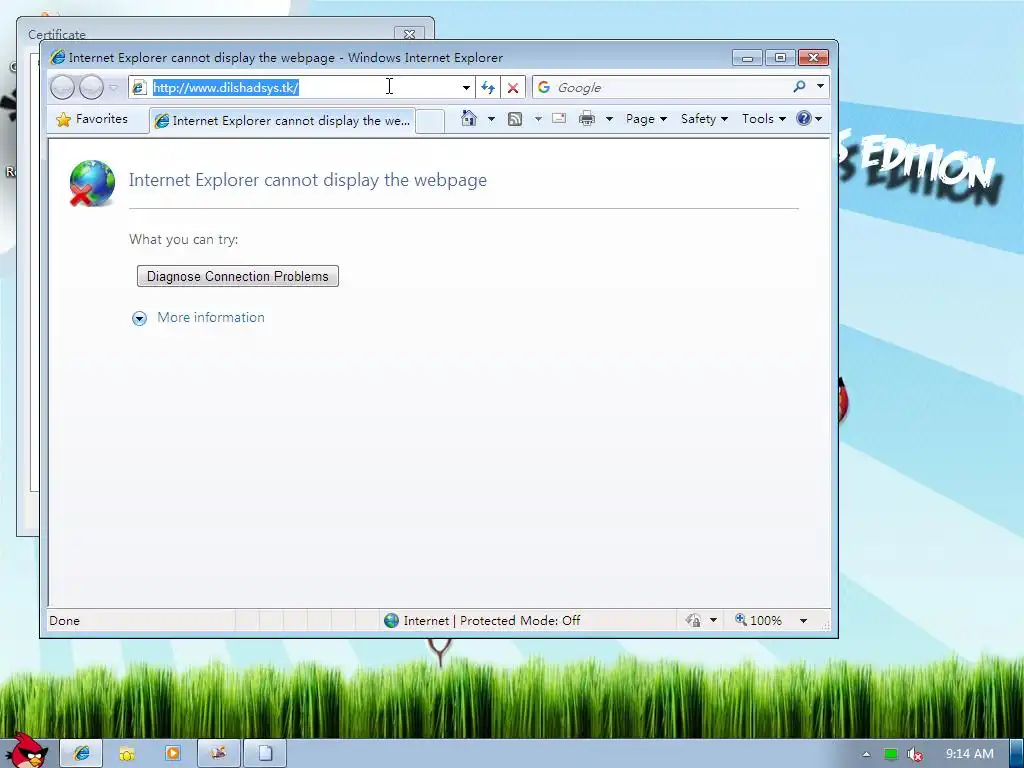Click the globe error icon on page
The width and height of the screenshot is (1024, 768).
pyautogui.click(x=92, y=183)
